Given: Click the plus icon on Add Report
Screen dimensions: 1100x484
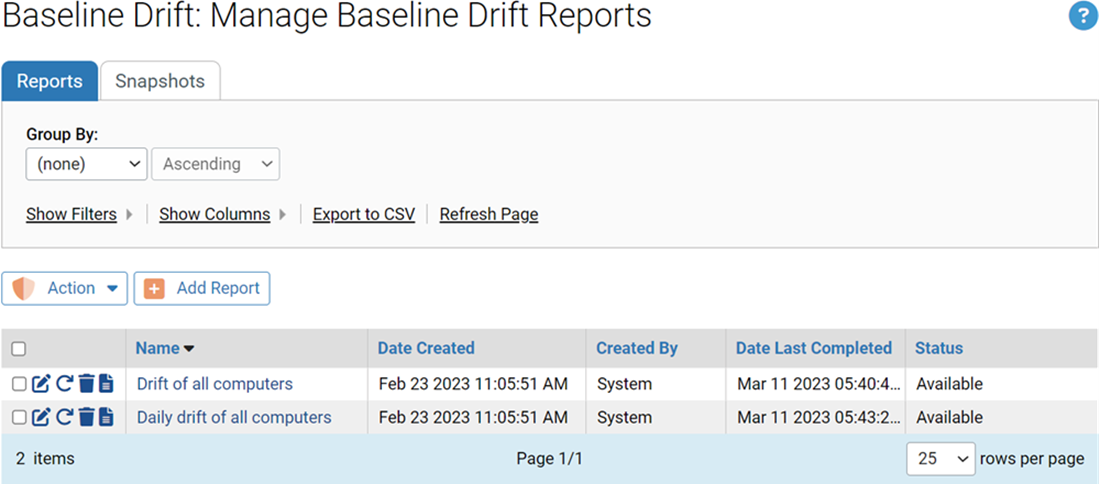Looking at the screenshot, I should [154, 288].
